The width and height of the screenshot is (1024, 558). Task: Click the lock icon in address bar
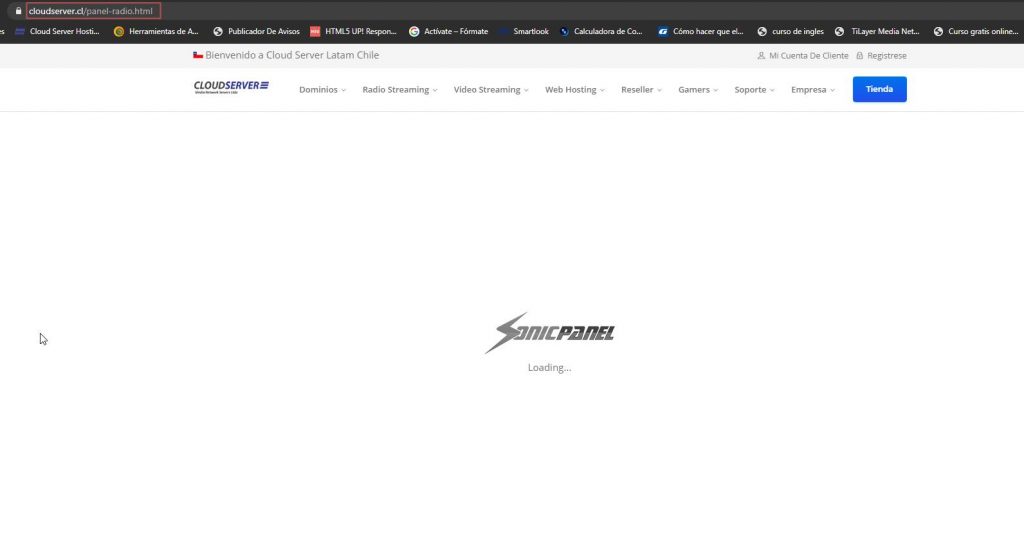18,10
